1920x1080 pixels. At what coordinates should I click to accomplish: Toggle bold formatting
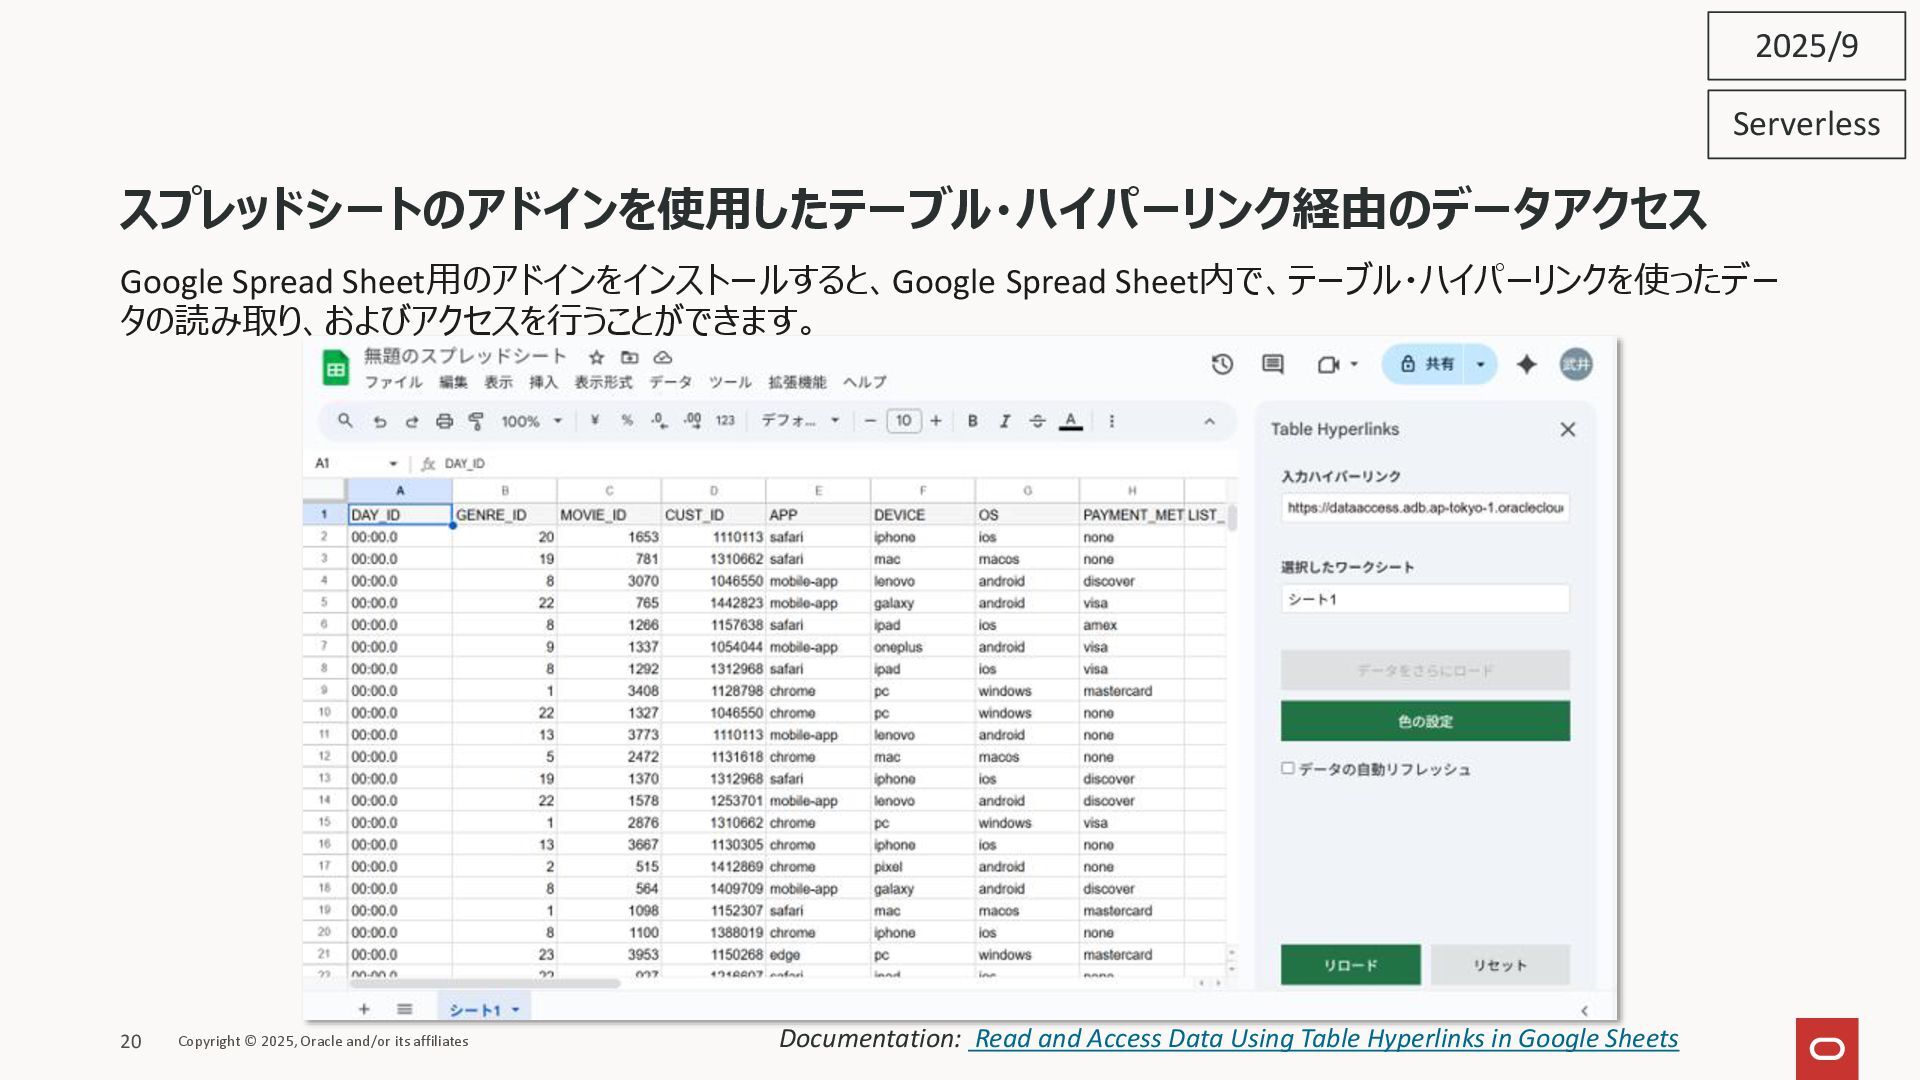pyautogui.click(x=972, y=421)
